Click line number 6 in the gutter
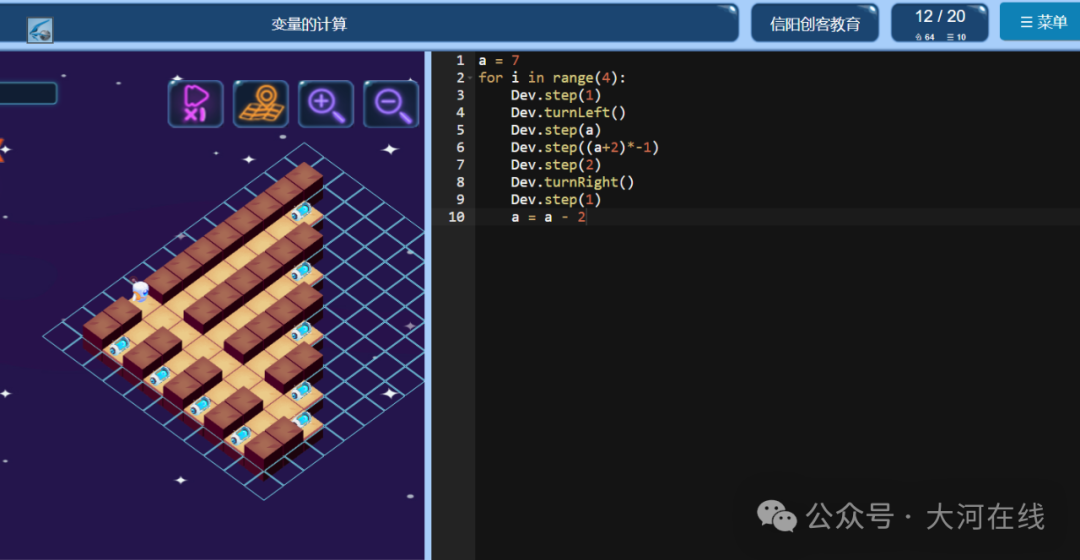Image resolution: width=1080 pixels, height=560 pixels. click(x=459, y=147)
